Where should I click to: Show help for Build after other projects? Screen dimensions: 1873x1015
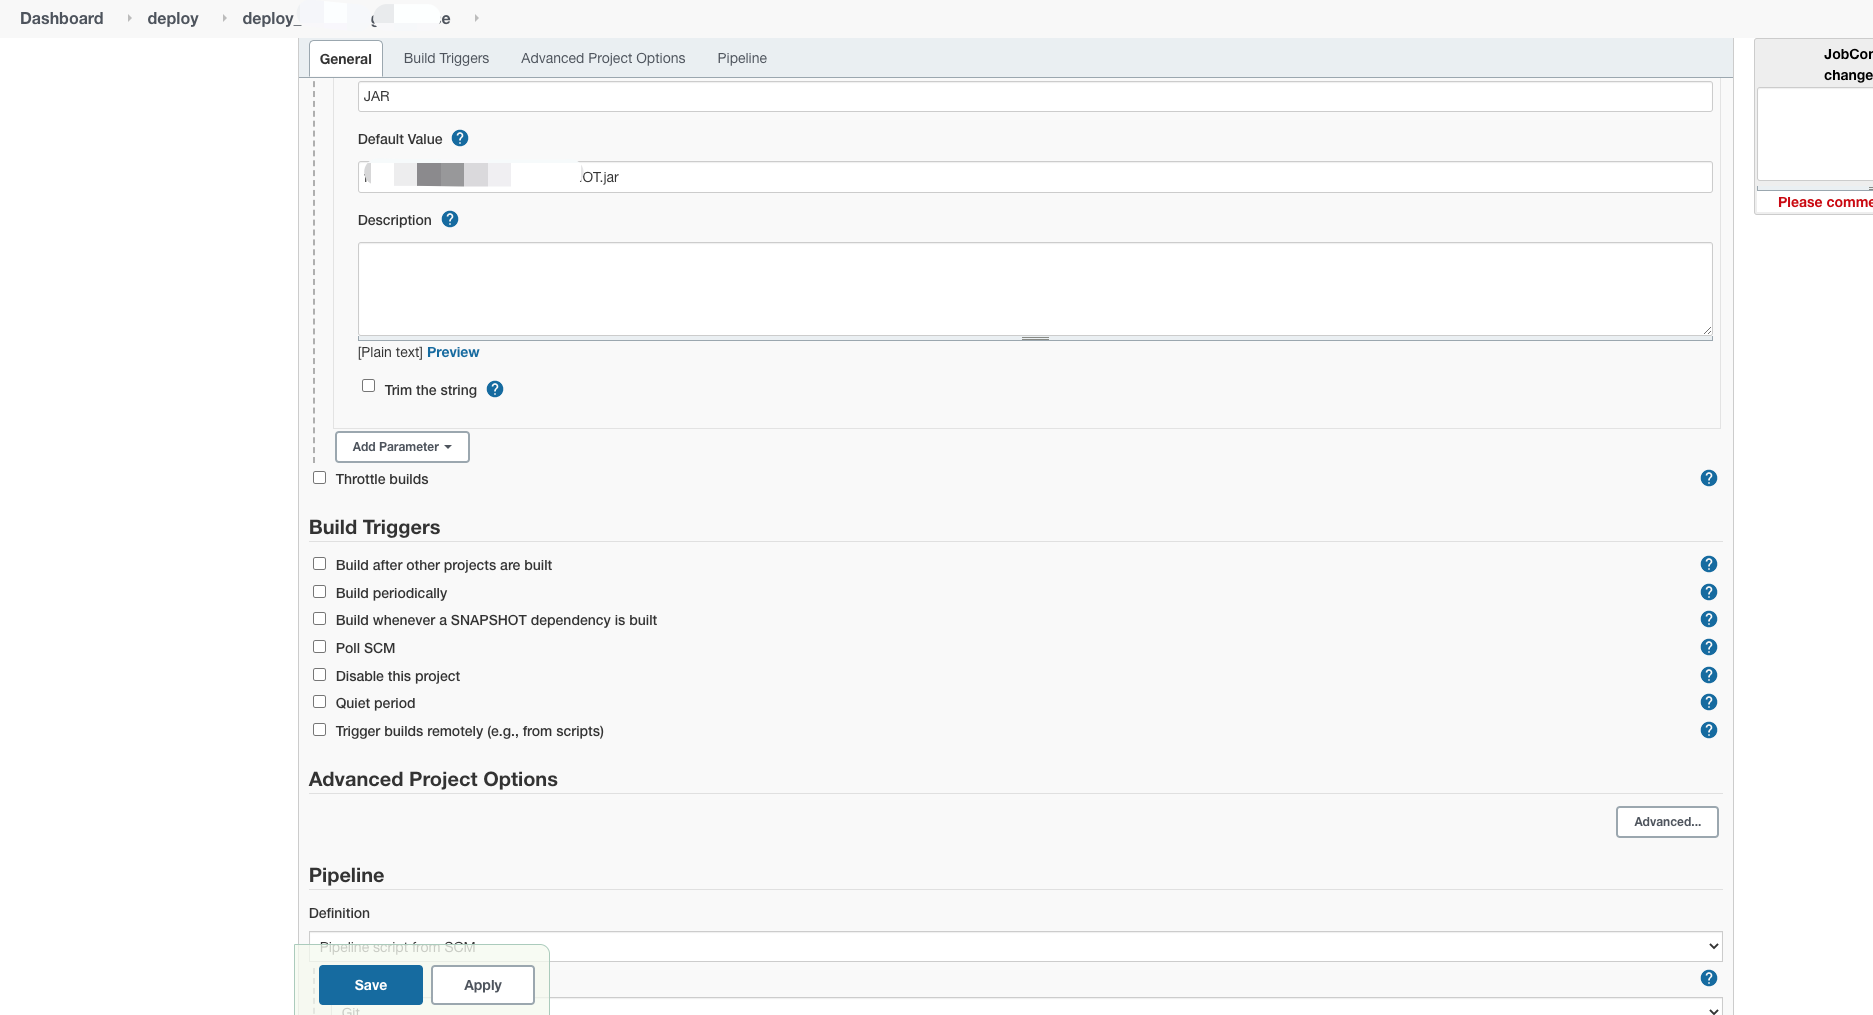click(1709, 564)
